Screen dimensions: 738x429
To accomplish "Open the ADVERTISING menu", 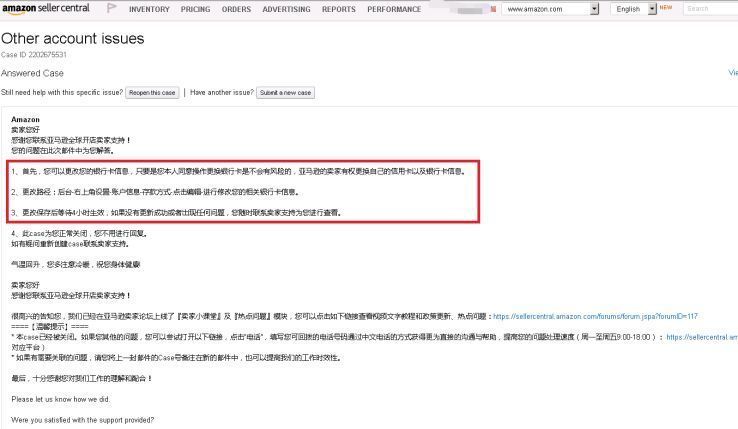I will tap(286, 9).
